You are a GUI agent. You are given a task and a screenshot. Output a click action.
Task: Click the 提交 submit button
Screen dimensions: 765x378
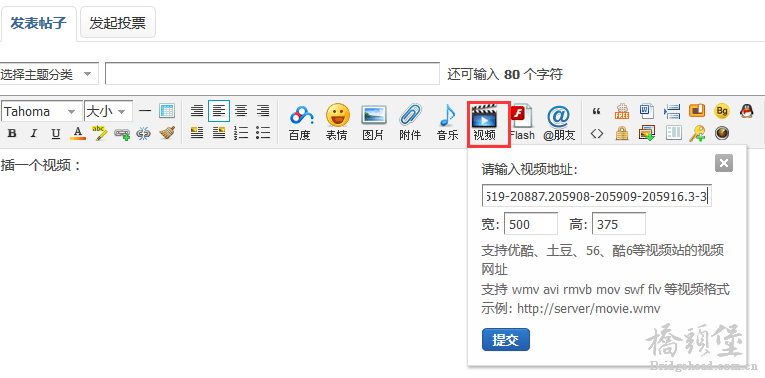pyautogui.click(x=505, y=340)
